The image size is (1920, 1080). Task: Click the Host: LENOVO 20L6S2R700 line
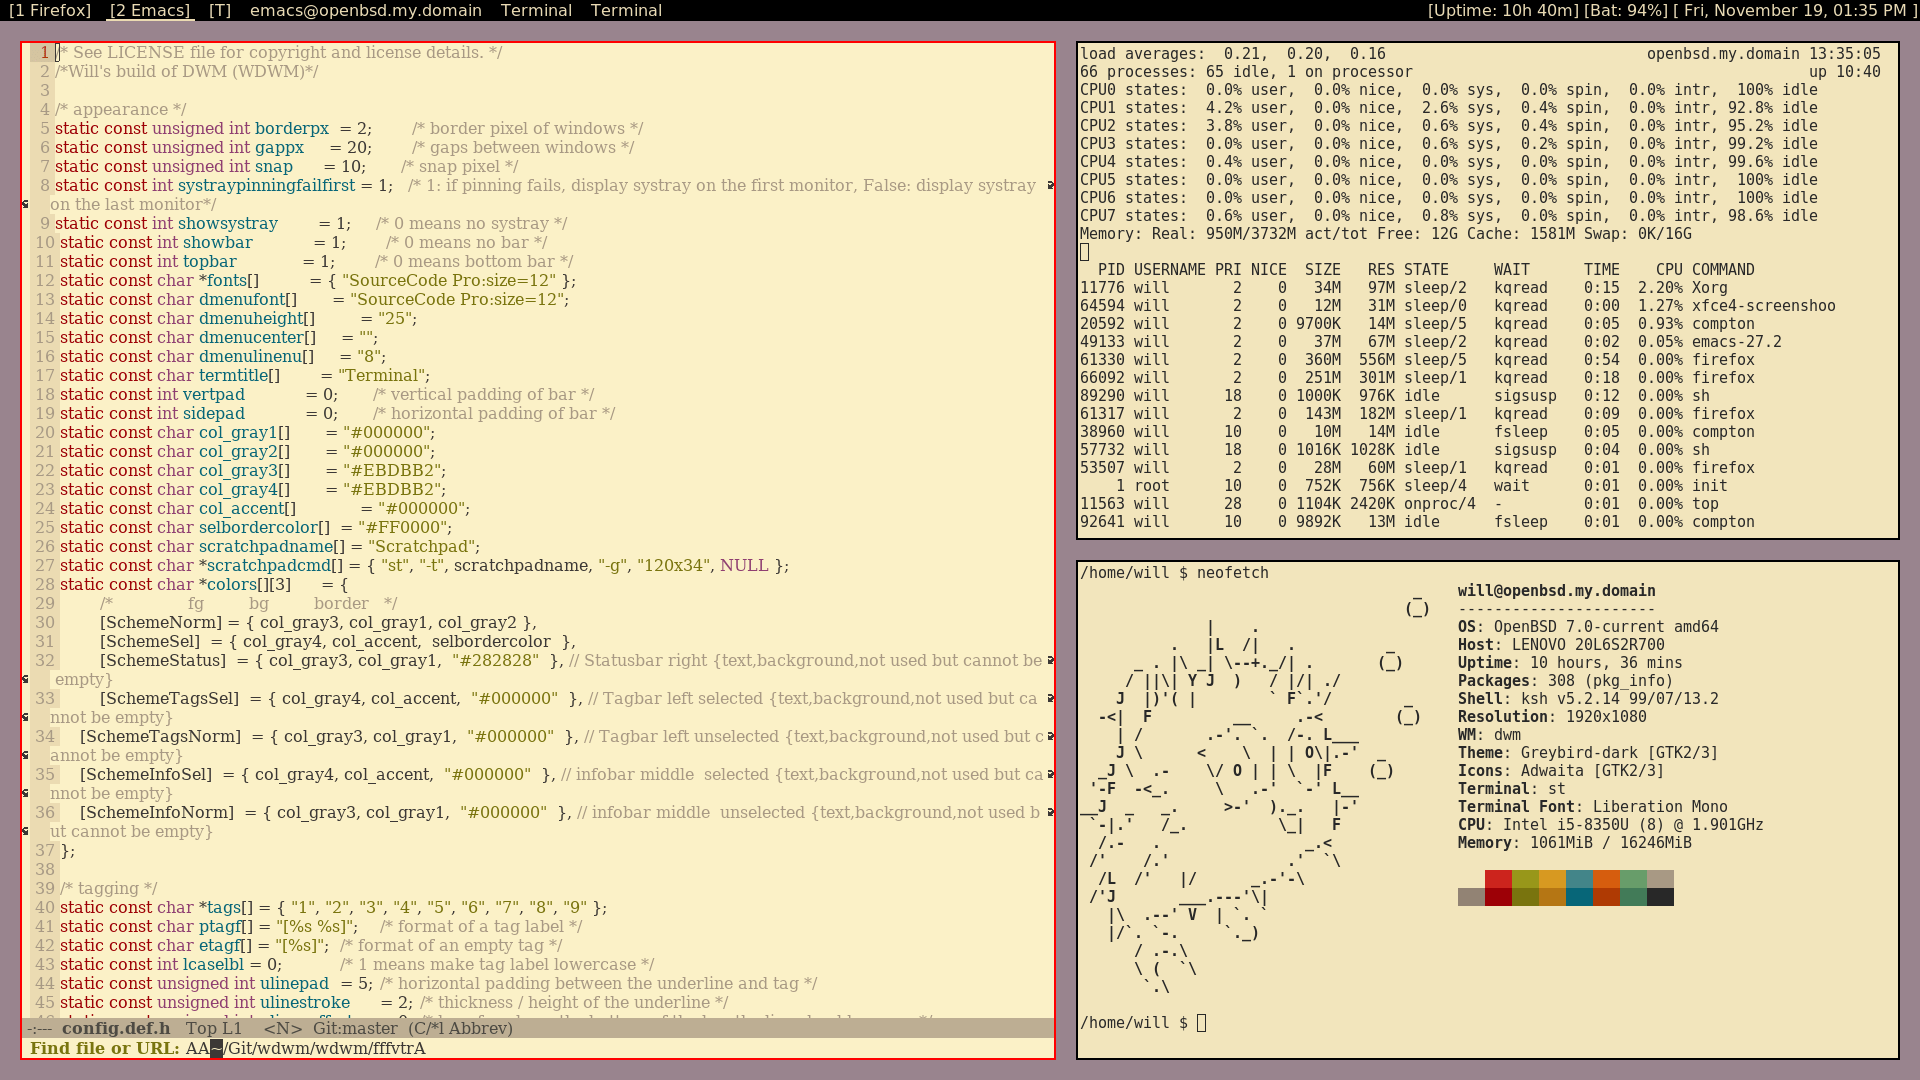coord(1561,644)
